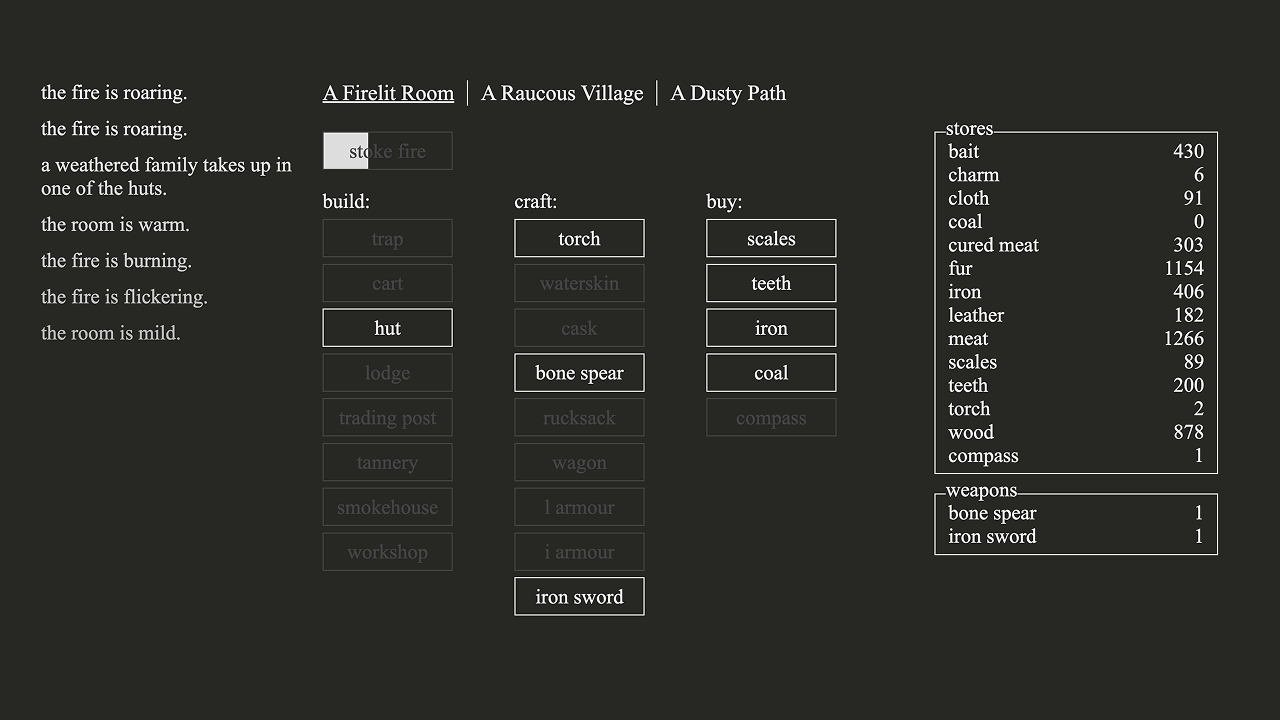Buy coal from the buy list
The image size is (1280, 720).
point(771,373)
